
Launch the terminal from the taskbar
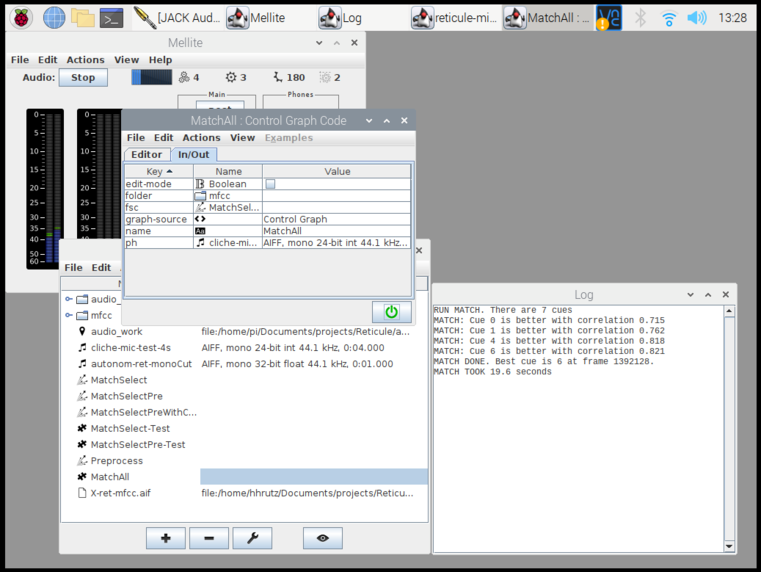(112, 17)
